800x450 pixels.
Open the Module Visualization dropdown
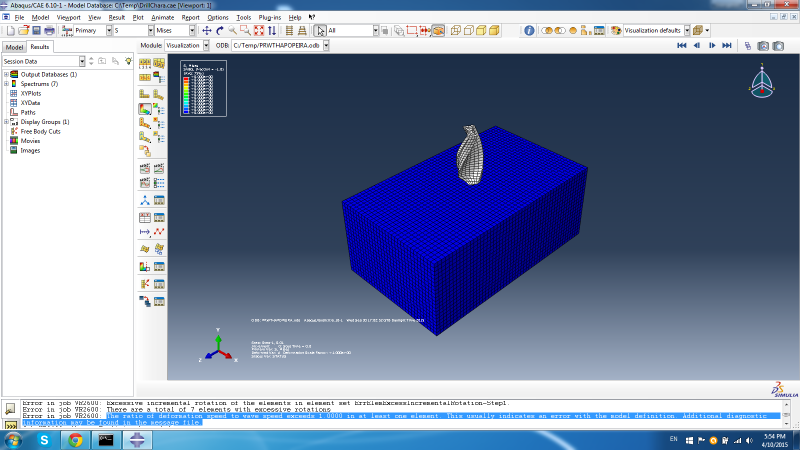[206, 45]
